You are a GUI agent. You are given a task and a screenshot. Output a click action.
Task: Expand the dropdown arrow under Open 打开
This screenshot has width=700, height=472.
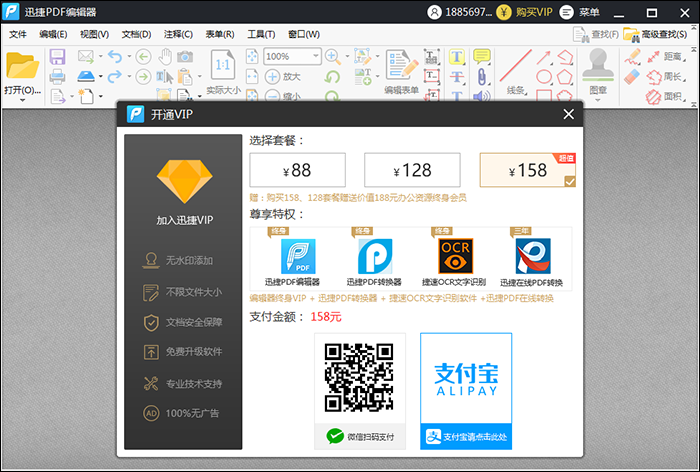[22, 100]
